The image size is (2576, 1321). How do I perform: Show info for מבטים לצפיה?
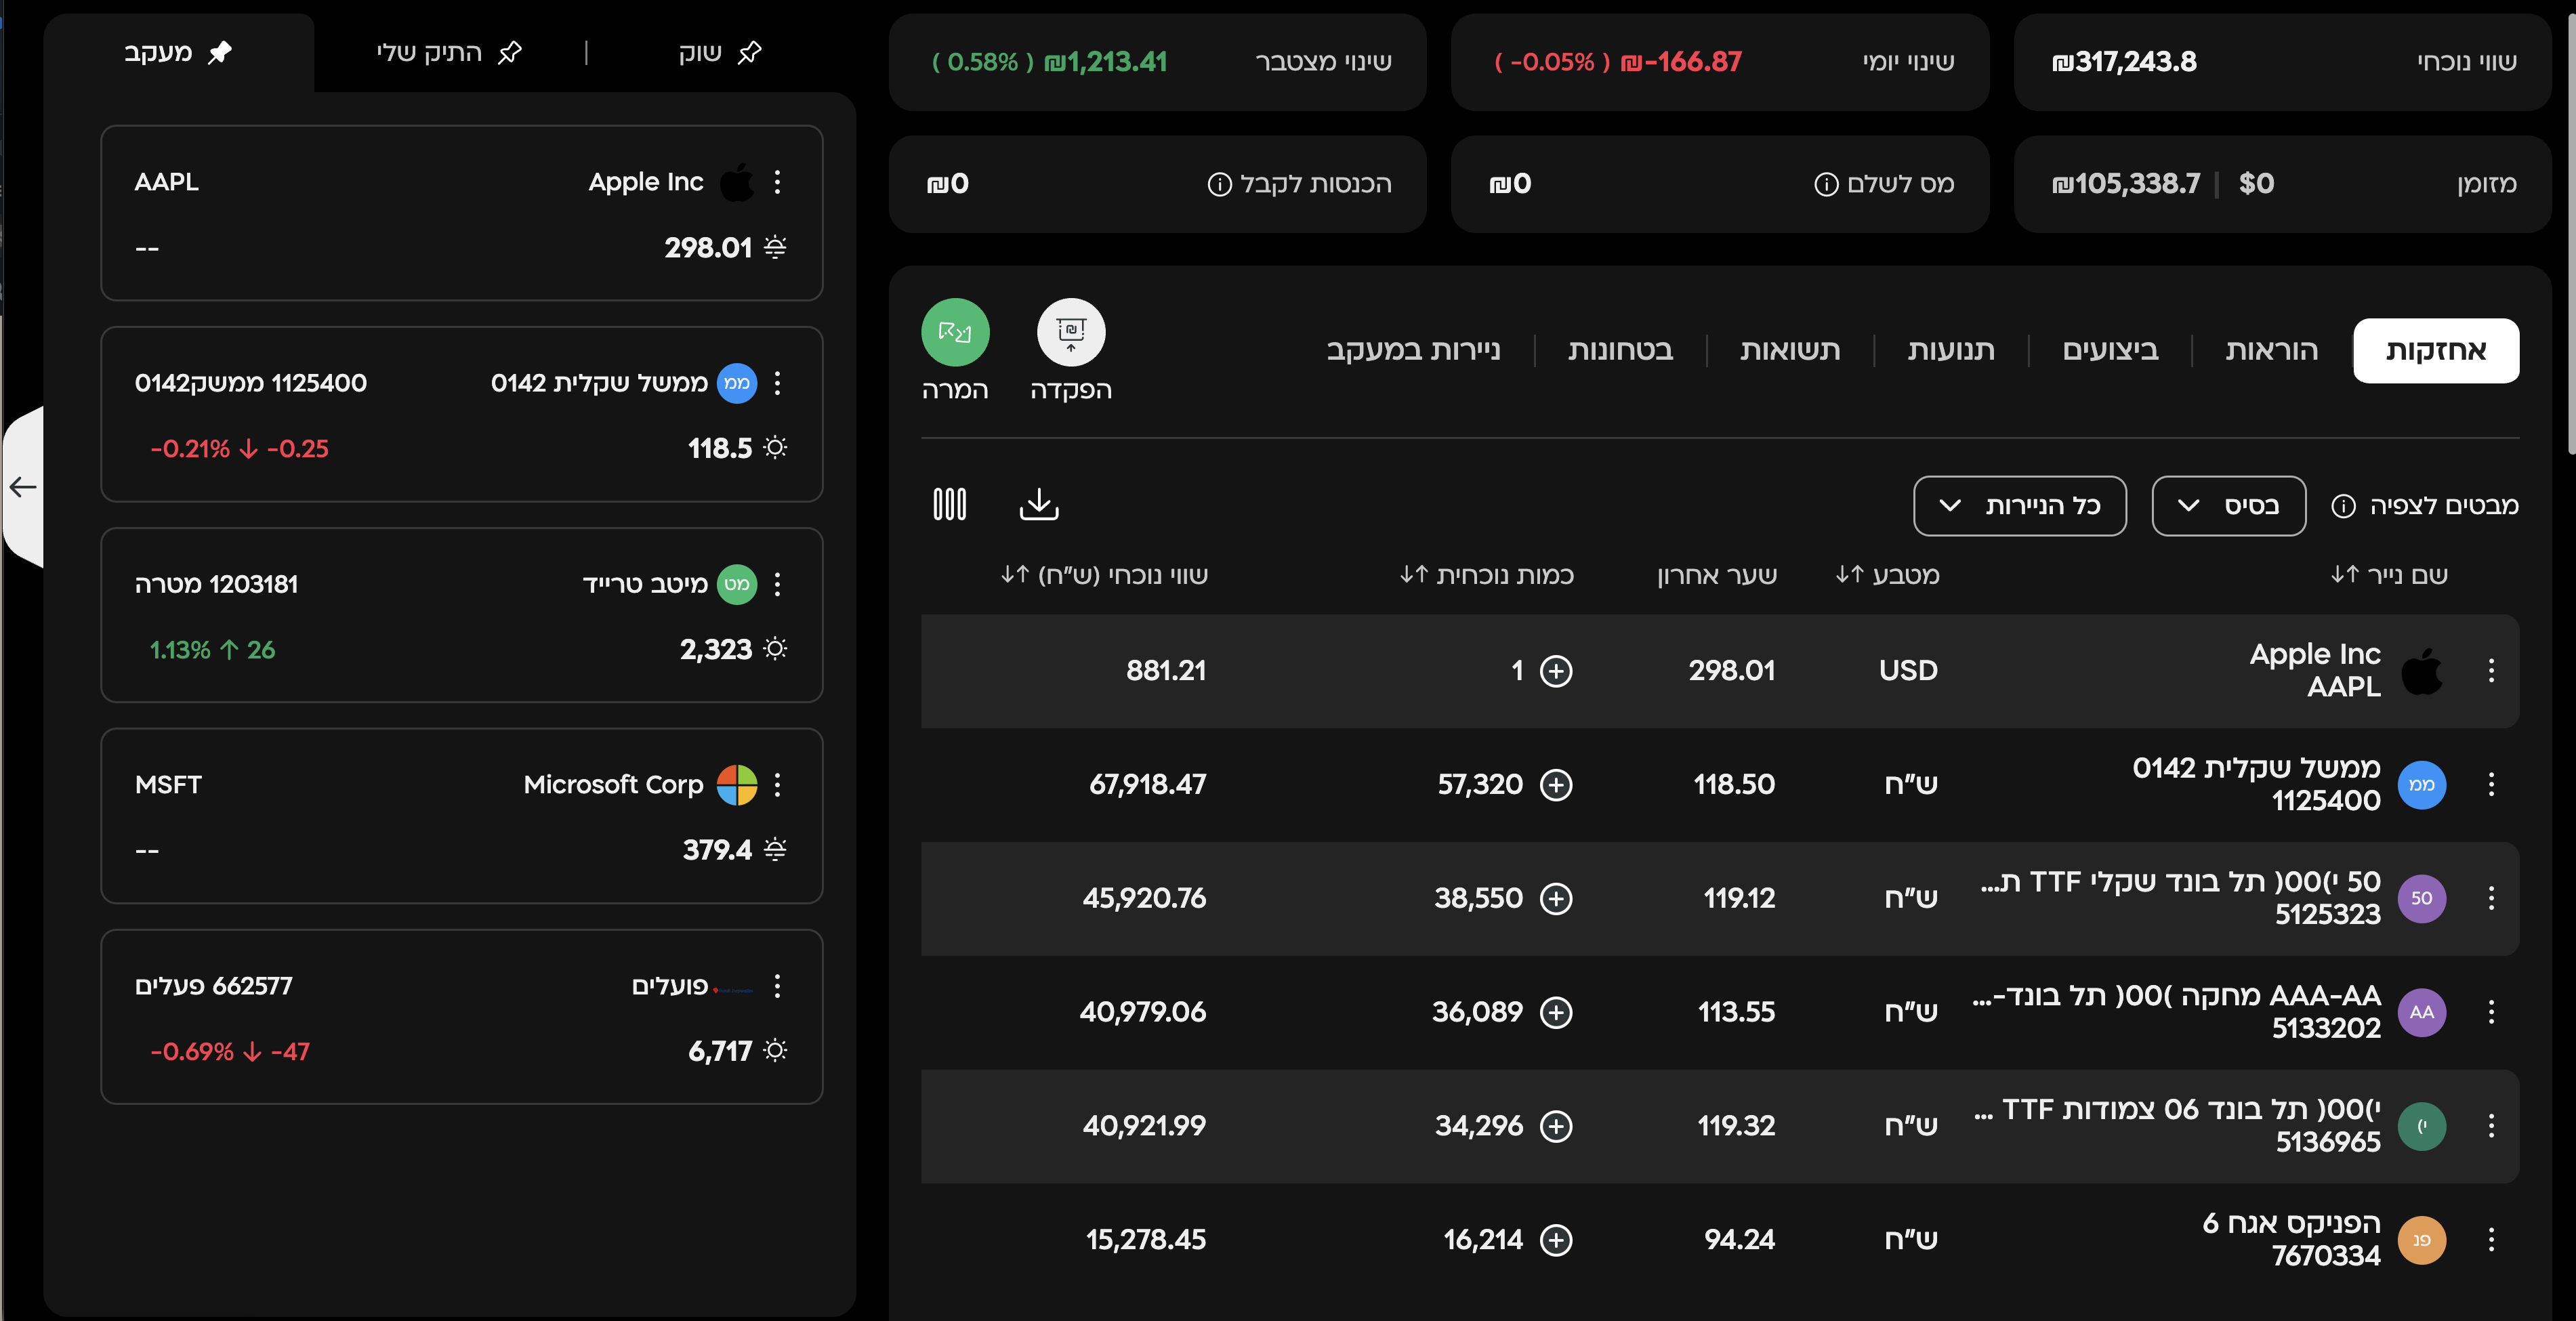tap(2343, 506)
